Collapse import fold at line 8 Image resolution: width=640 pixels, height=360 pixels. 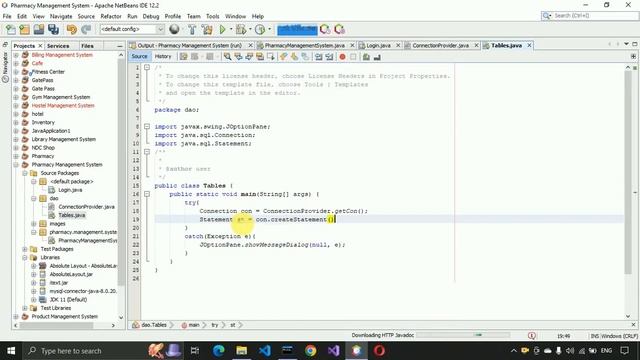pyautogui.click(x=147, y=127)
